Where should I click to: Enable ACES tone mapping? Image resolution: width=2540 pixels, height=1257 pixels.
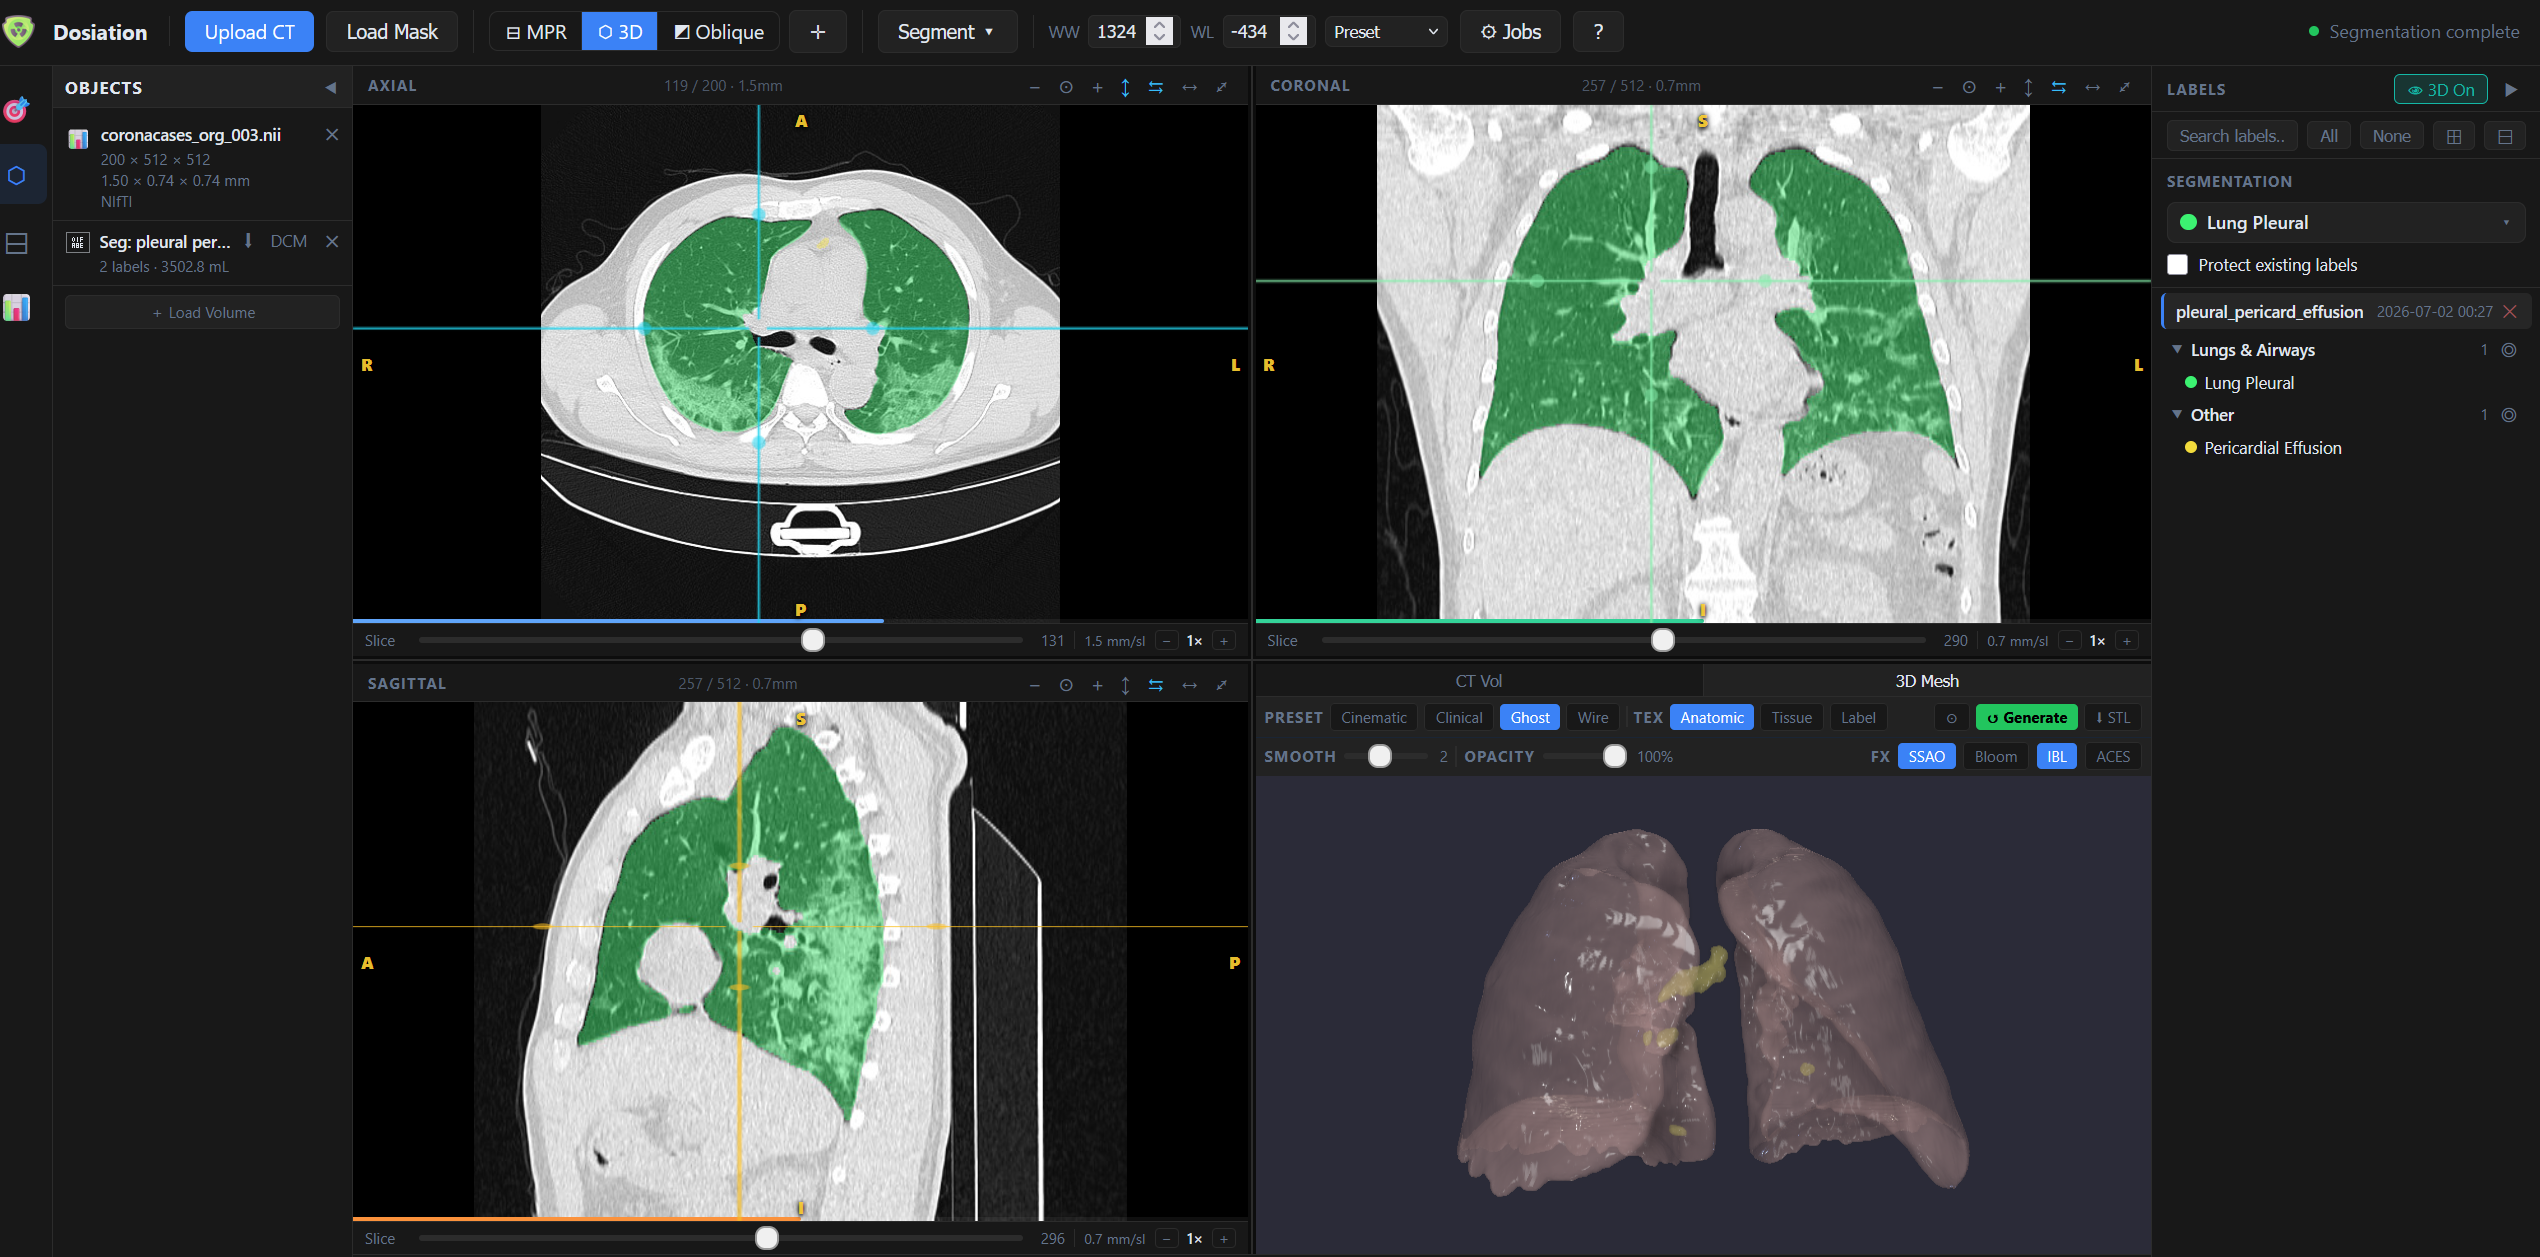point(2112,757)
